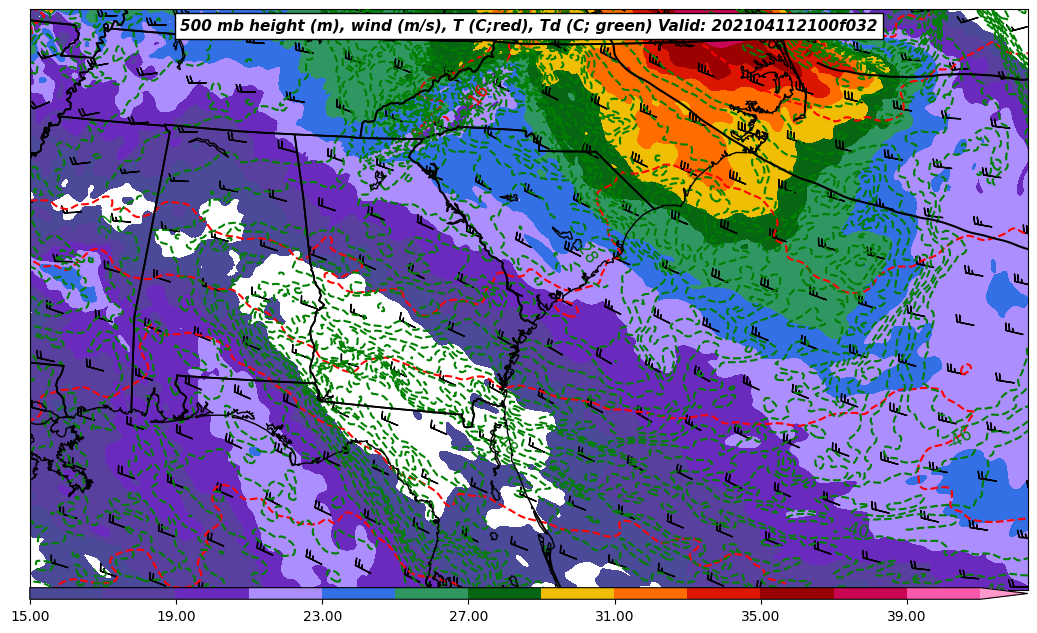Click the light pink colorbar extension arrow

(x=1002, y=593)
